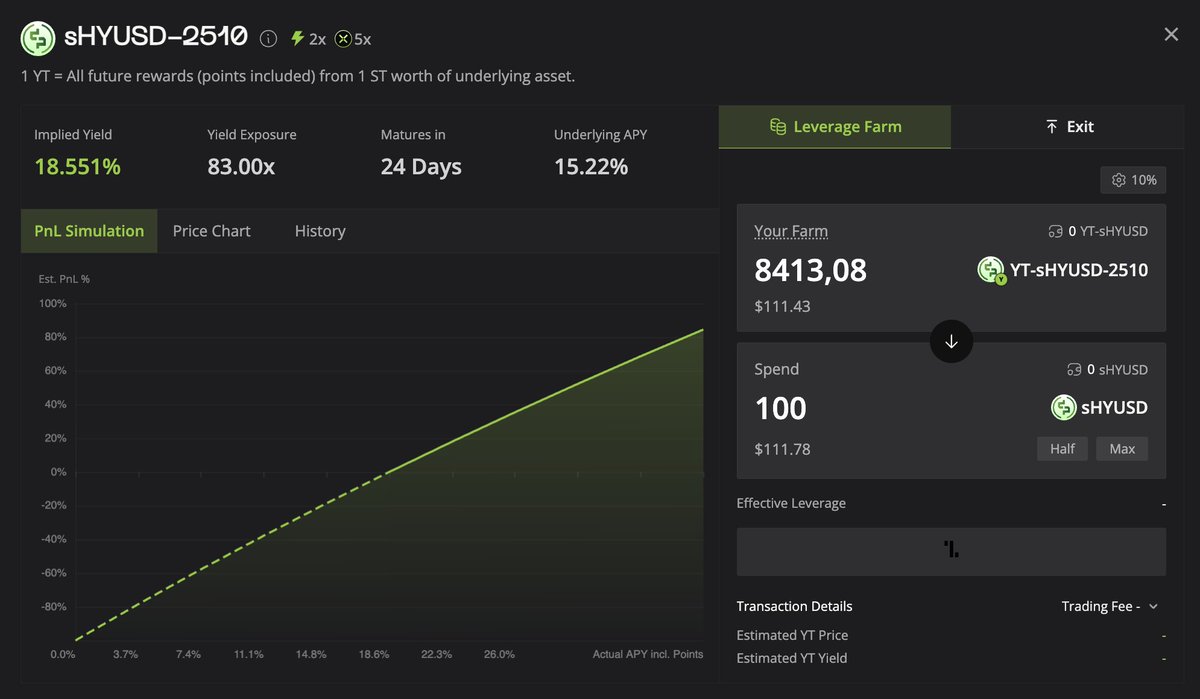
Task: Select the PnL Simulation tab
Action: point(89,231)
